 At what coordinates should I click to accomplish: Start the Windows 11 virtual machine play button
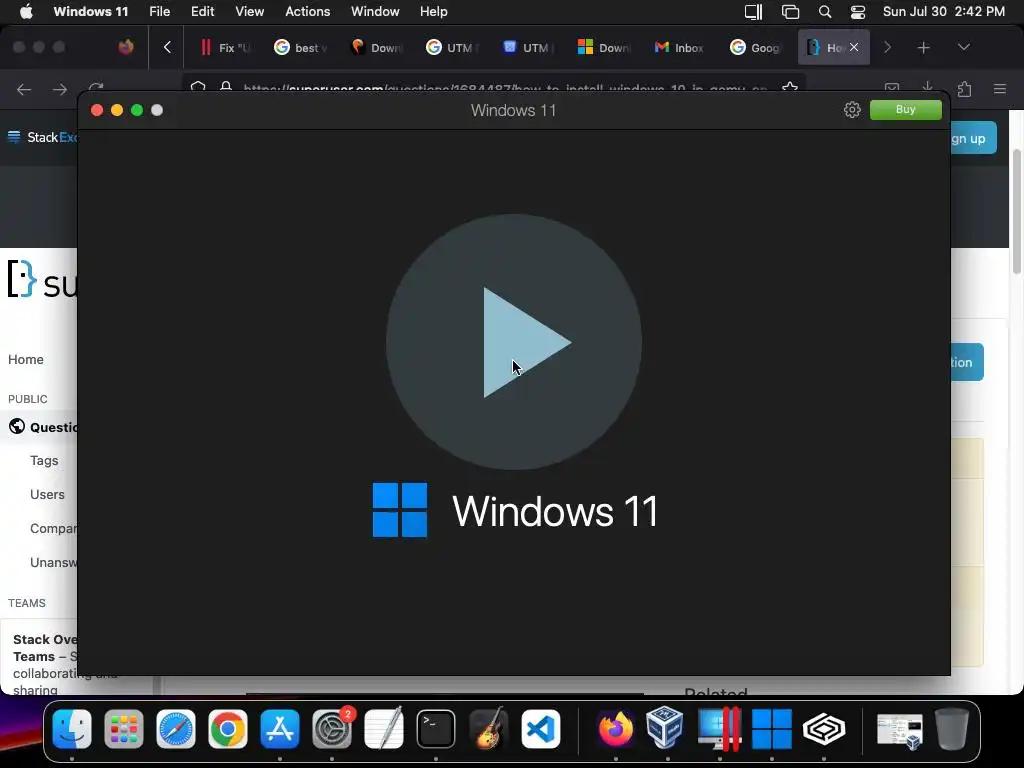pyautogui.click(x=514, y=342)
